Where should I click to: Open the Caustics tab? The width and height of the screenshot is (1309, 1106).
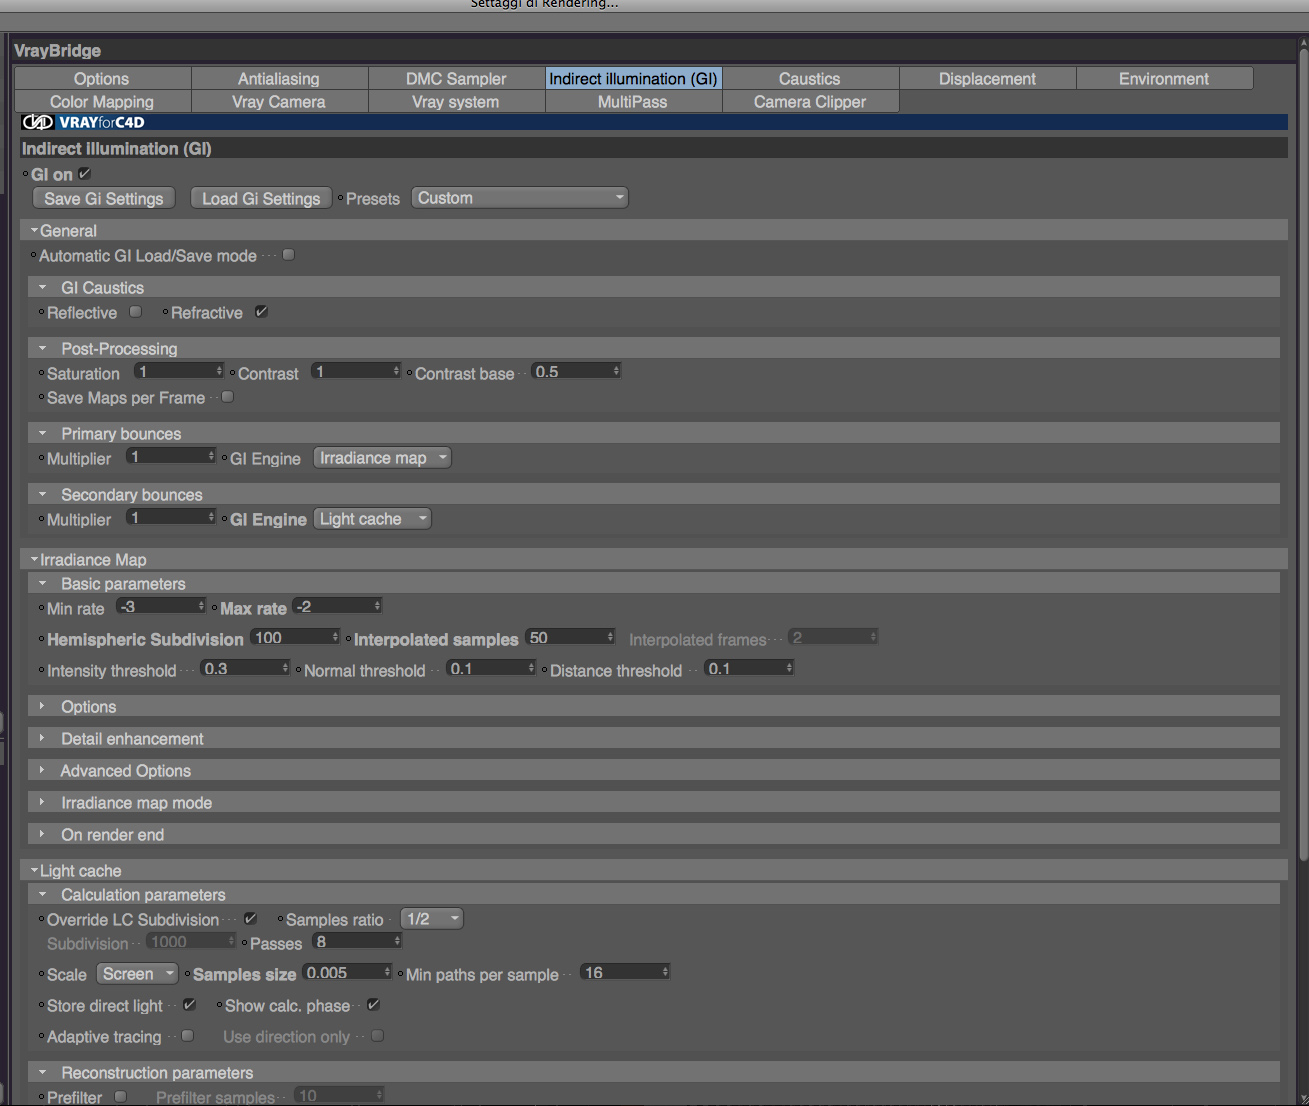pyautogui.click(x=810, y=78)
